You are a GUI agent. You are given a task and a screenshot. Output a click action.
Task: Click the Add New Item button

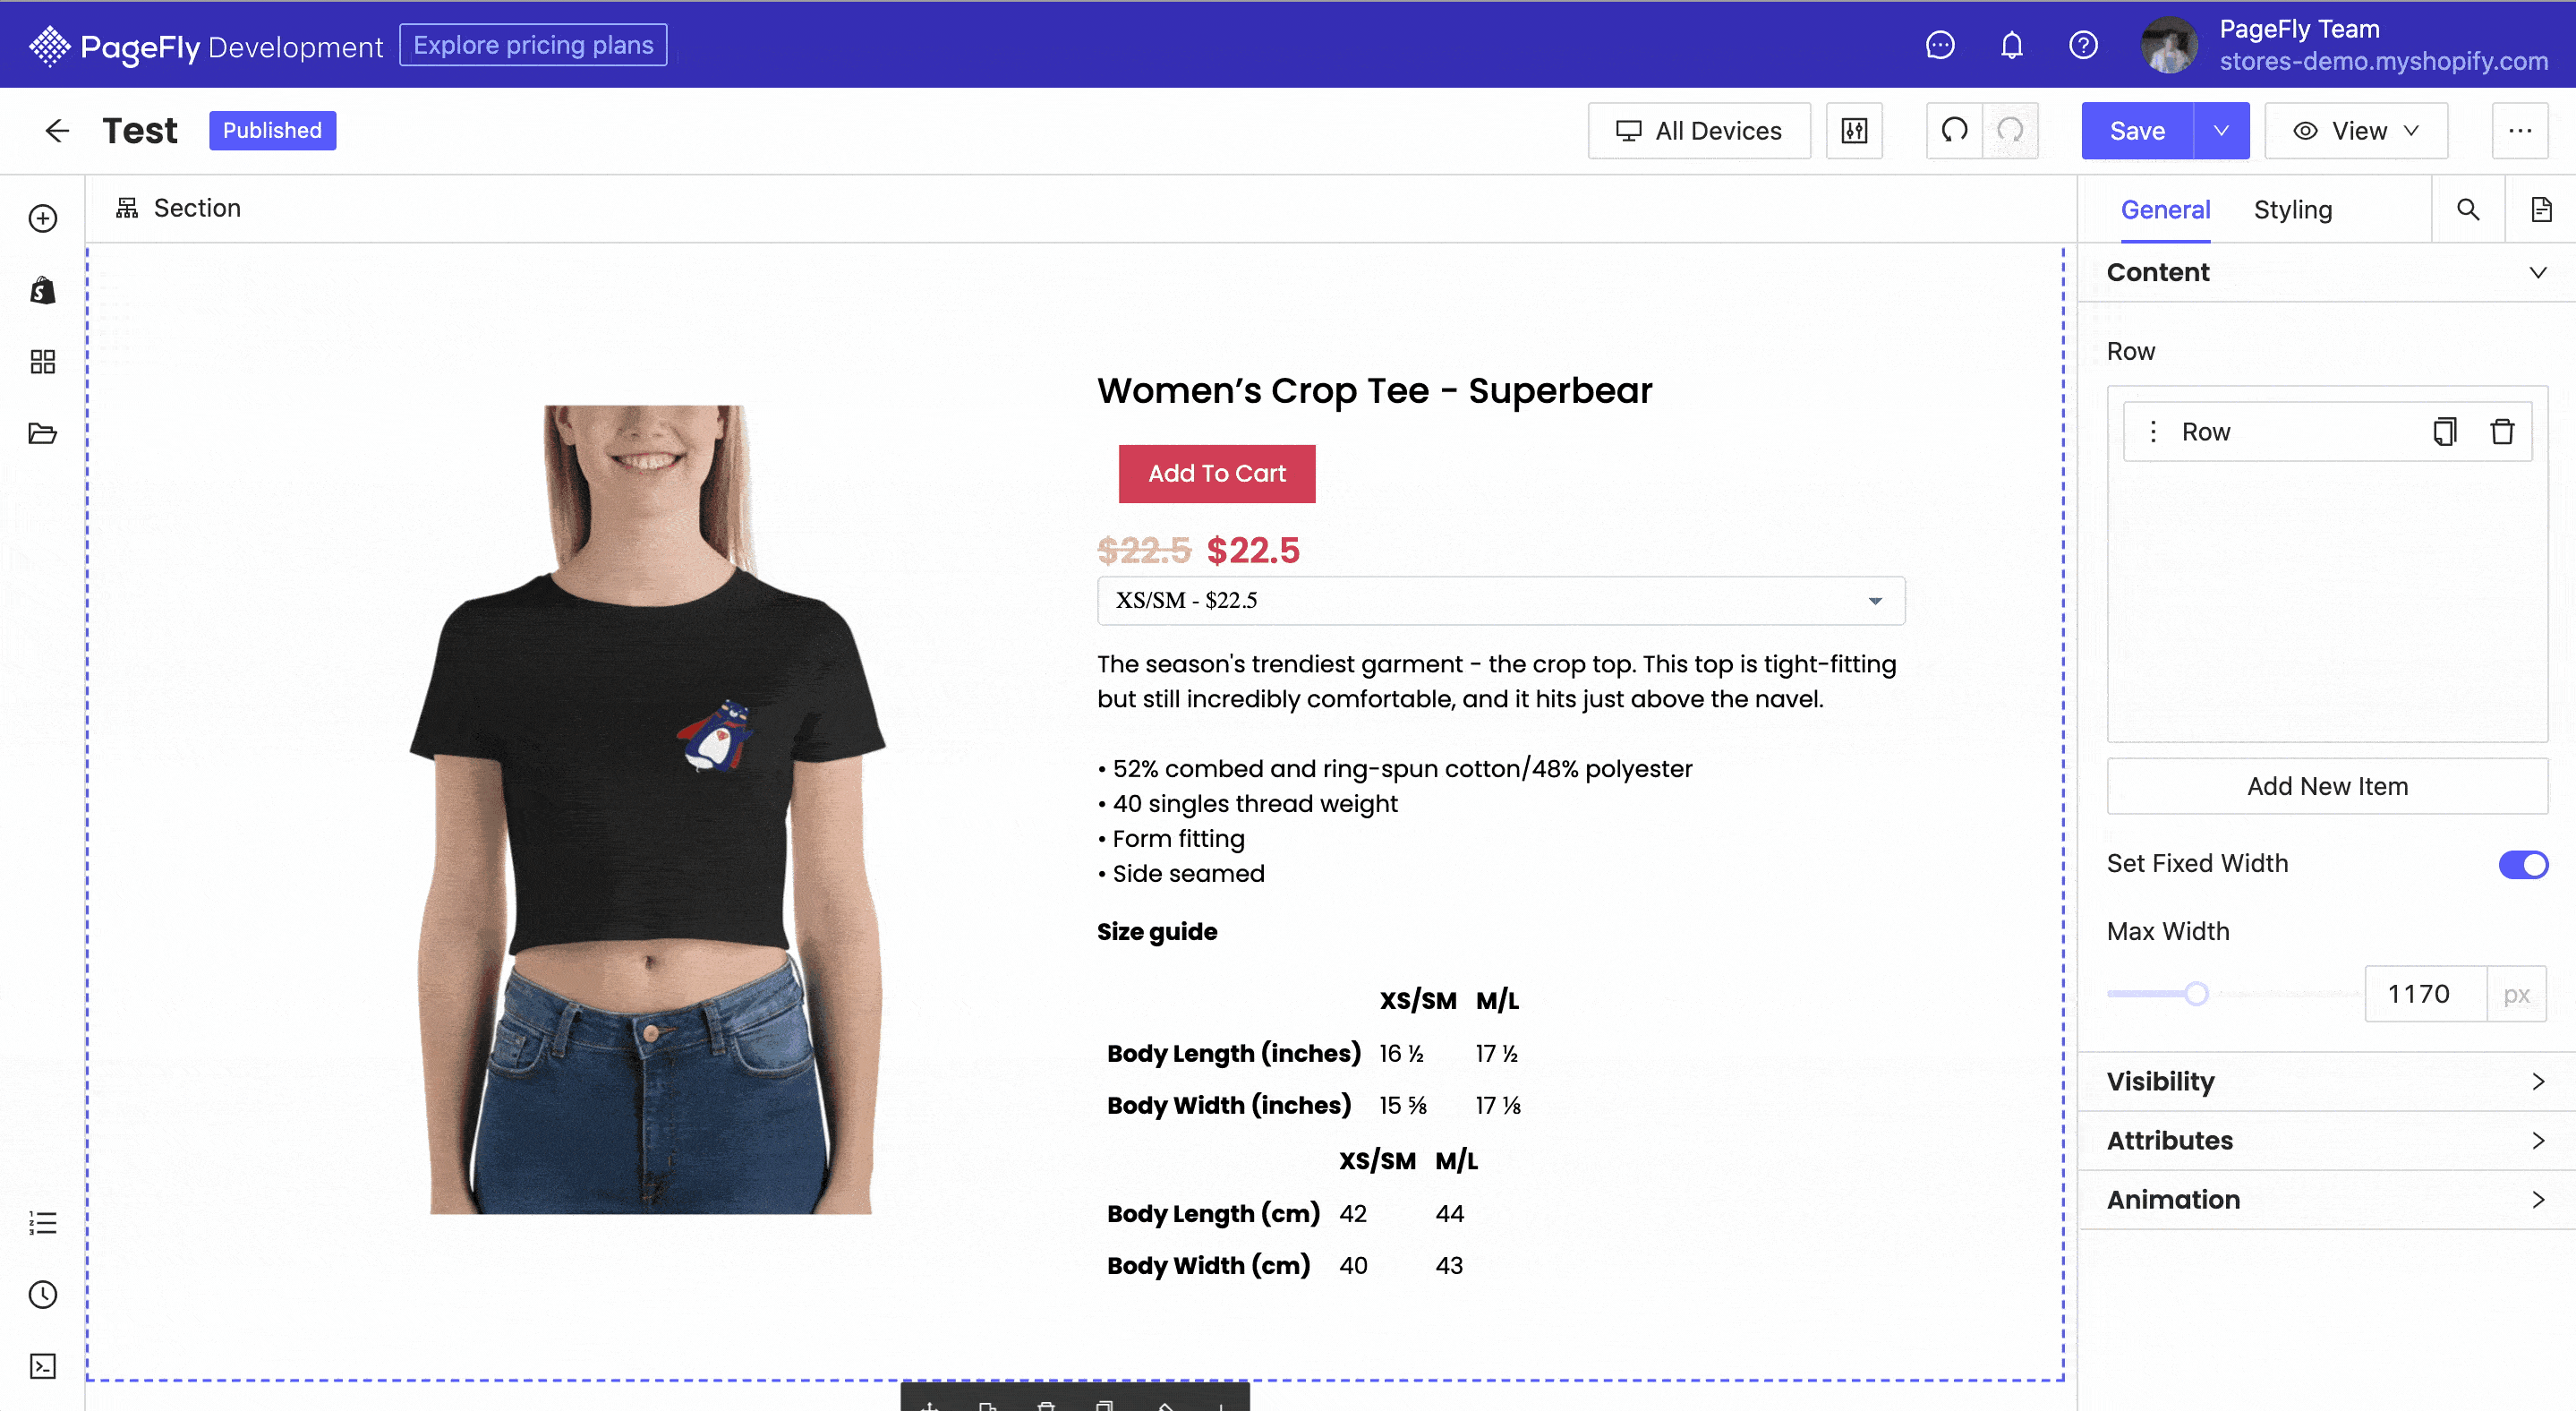(x=2326, y=785)
